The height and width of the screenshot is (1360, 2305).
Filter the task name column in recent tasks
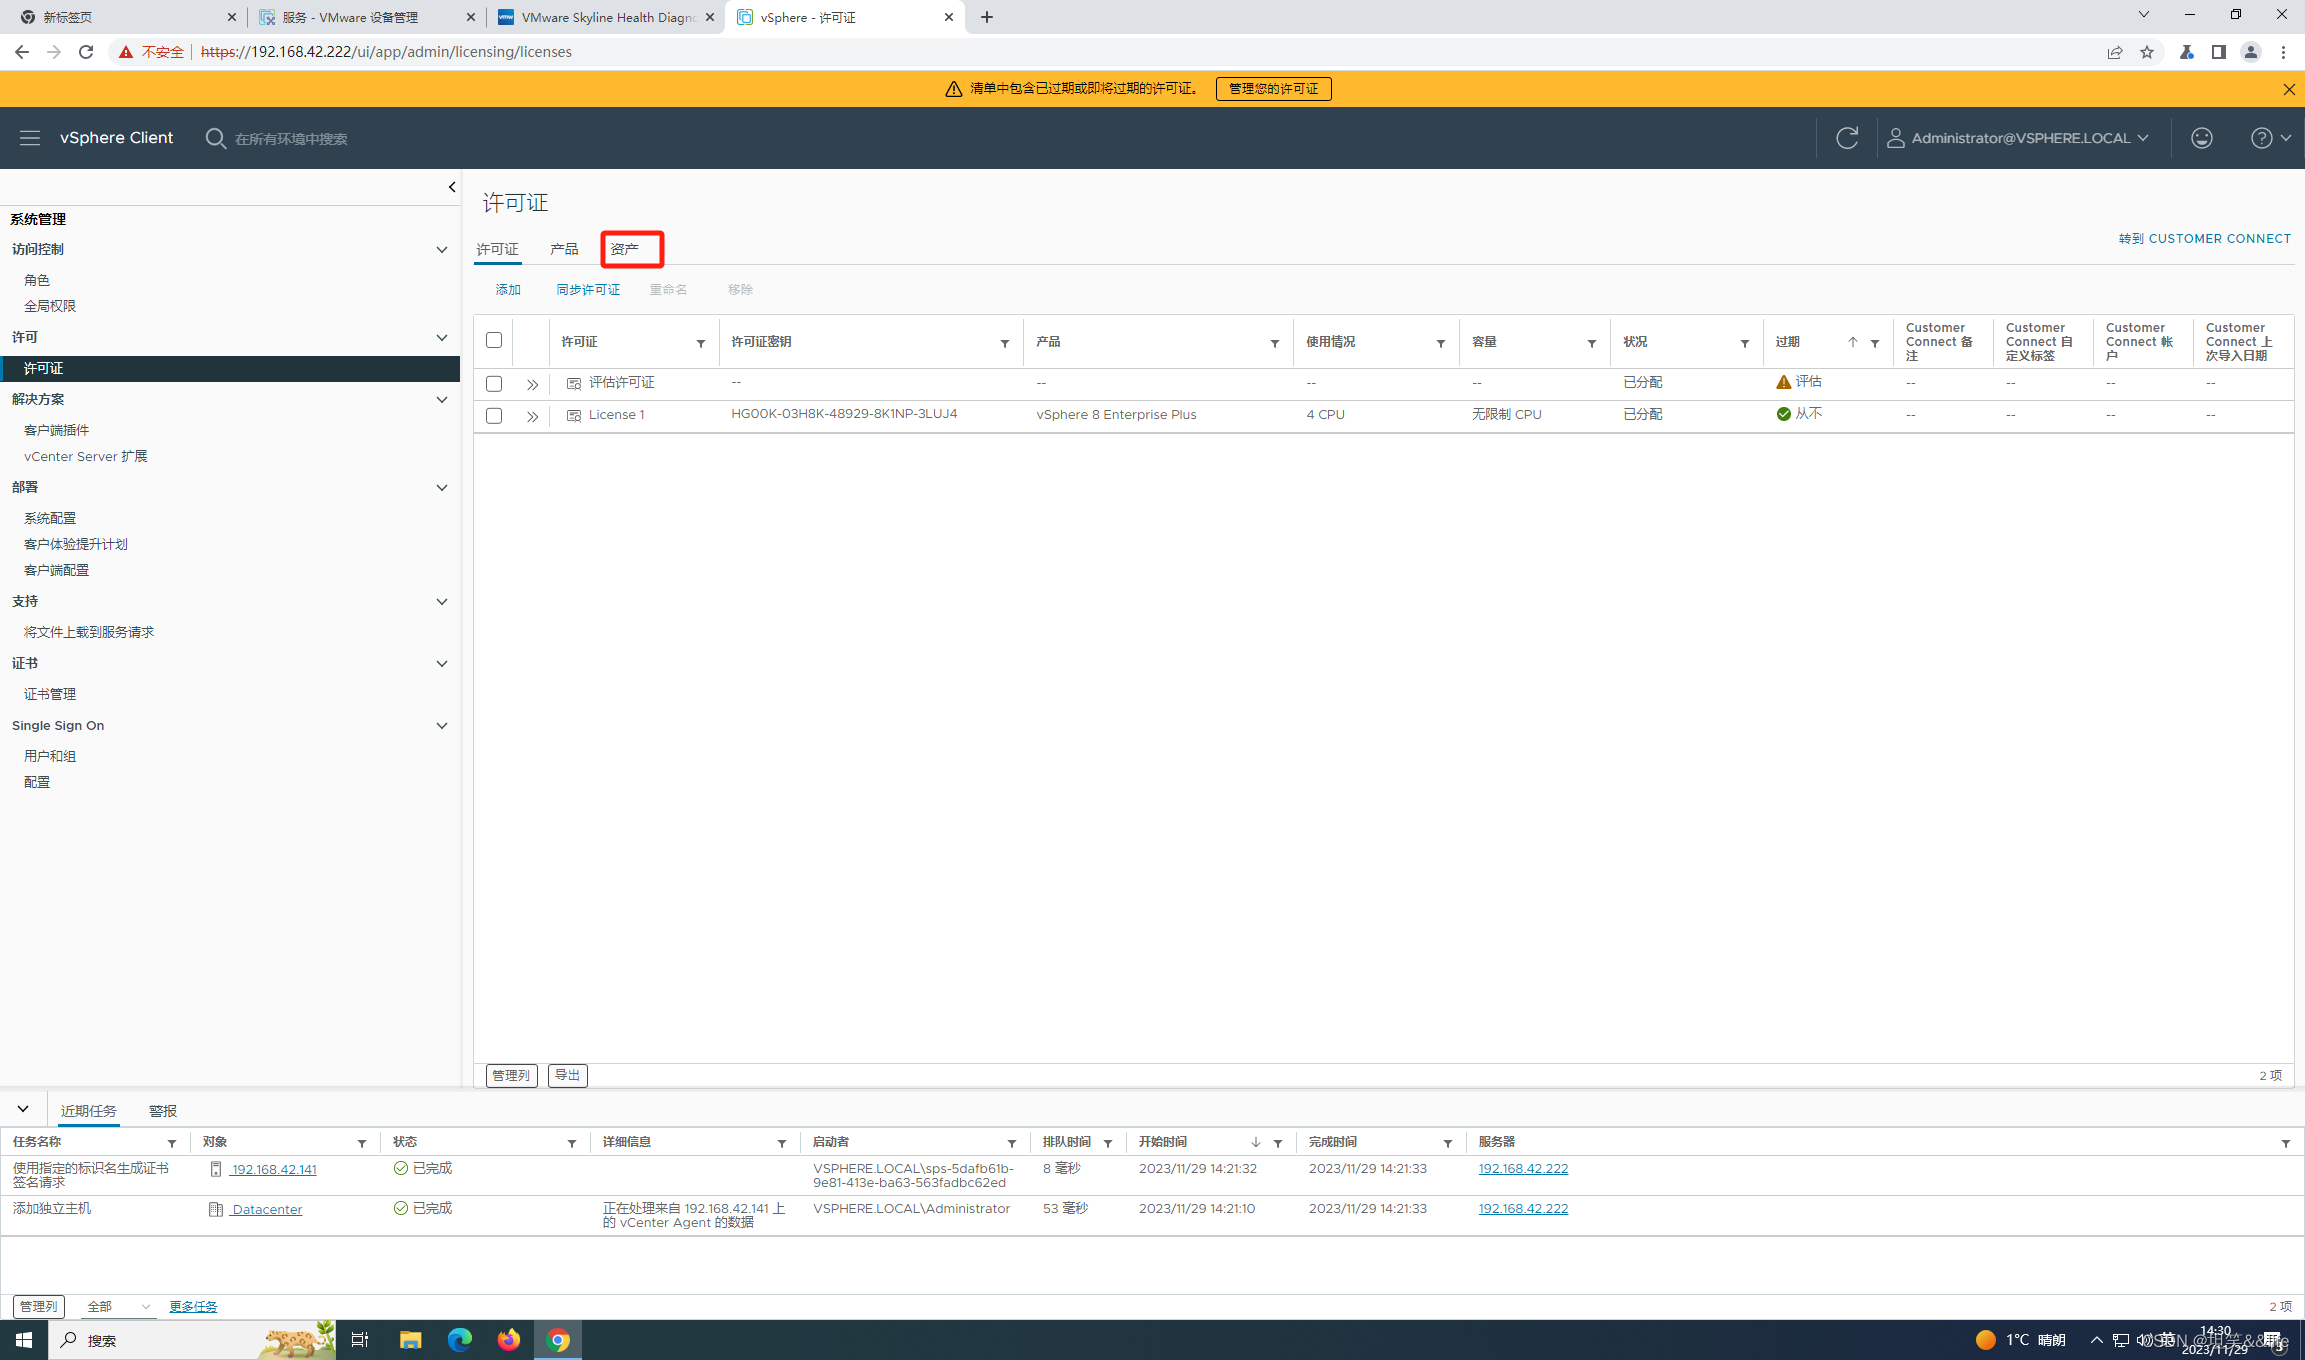pyautogui.click(x=172, y=1143)
